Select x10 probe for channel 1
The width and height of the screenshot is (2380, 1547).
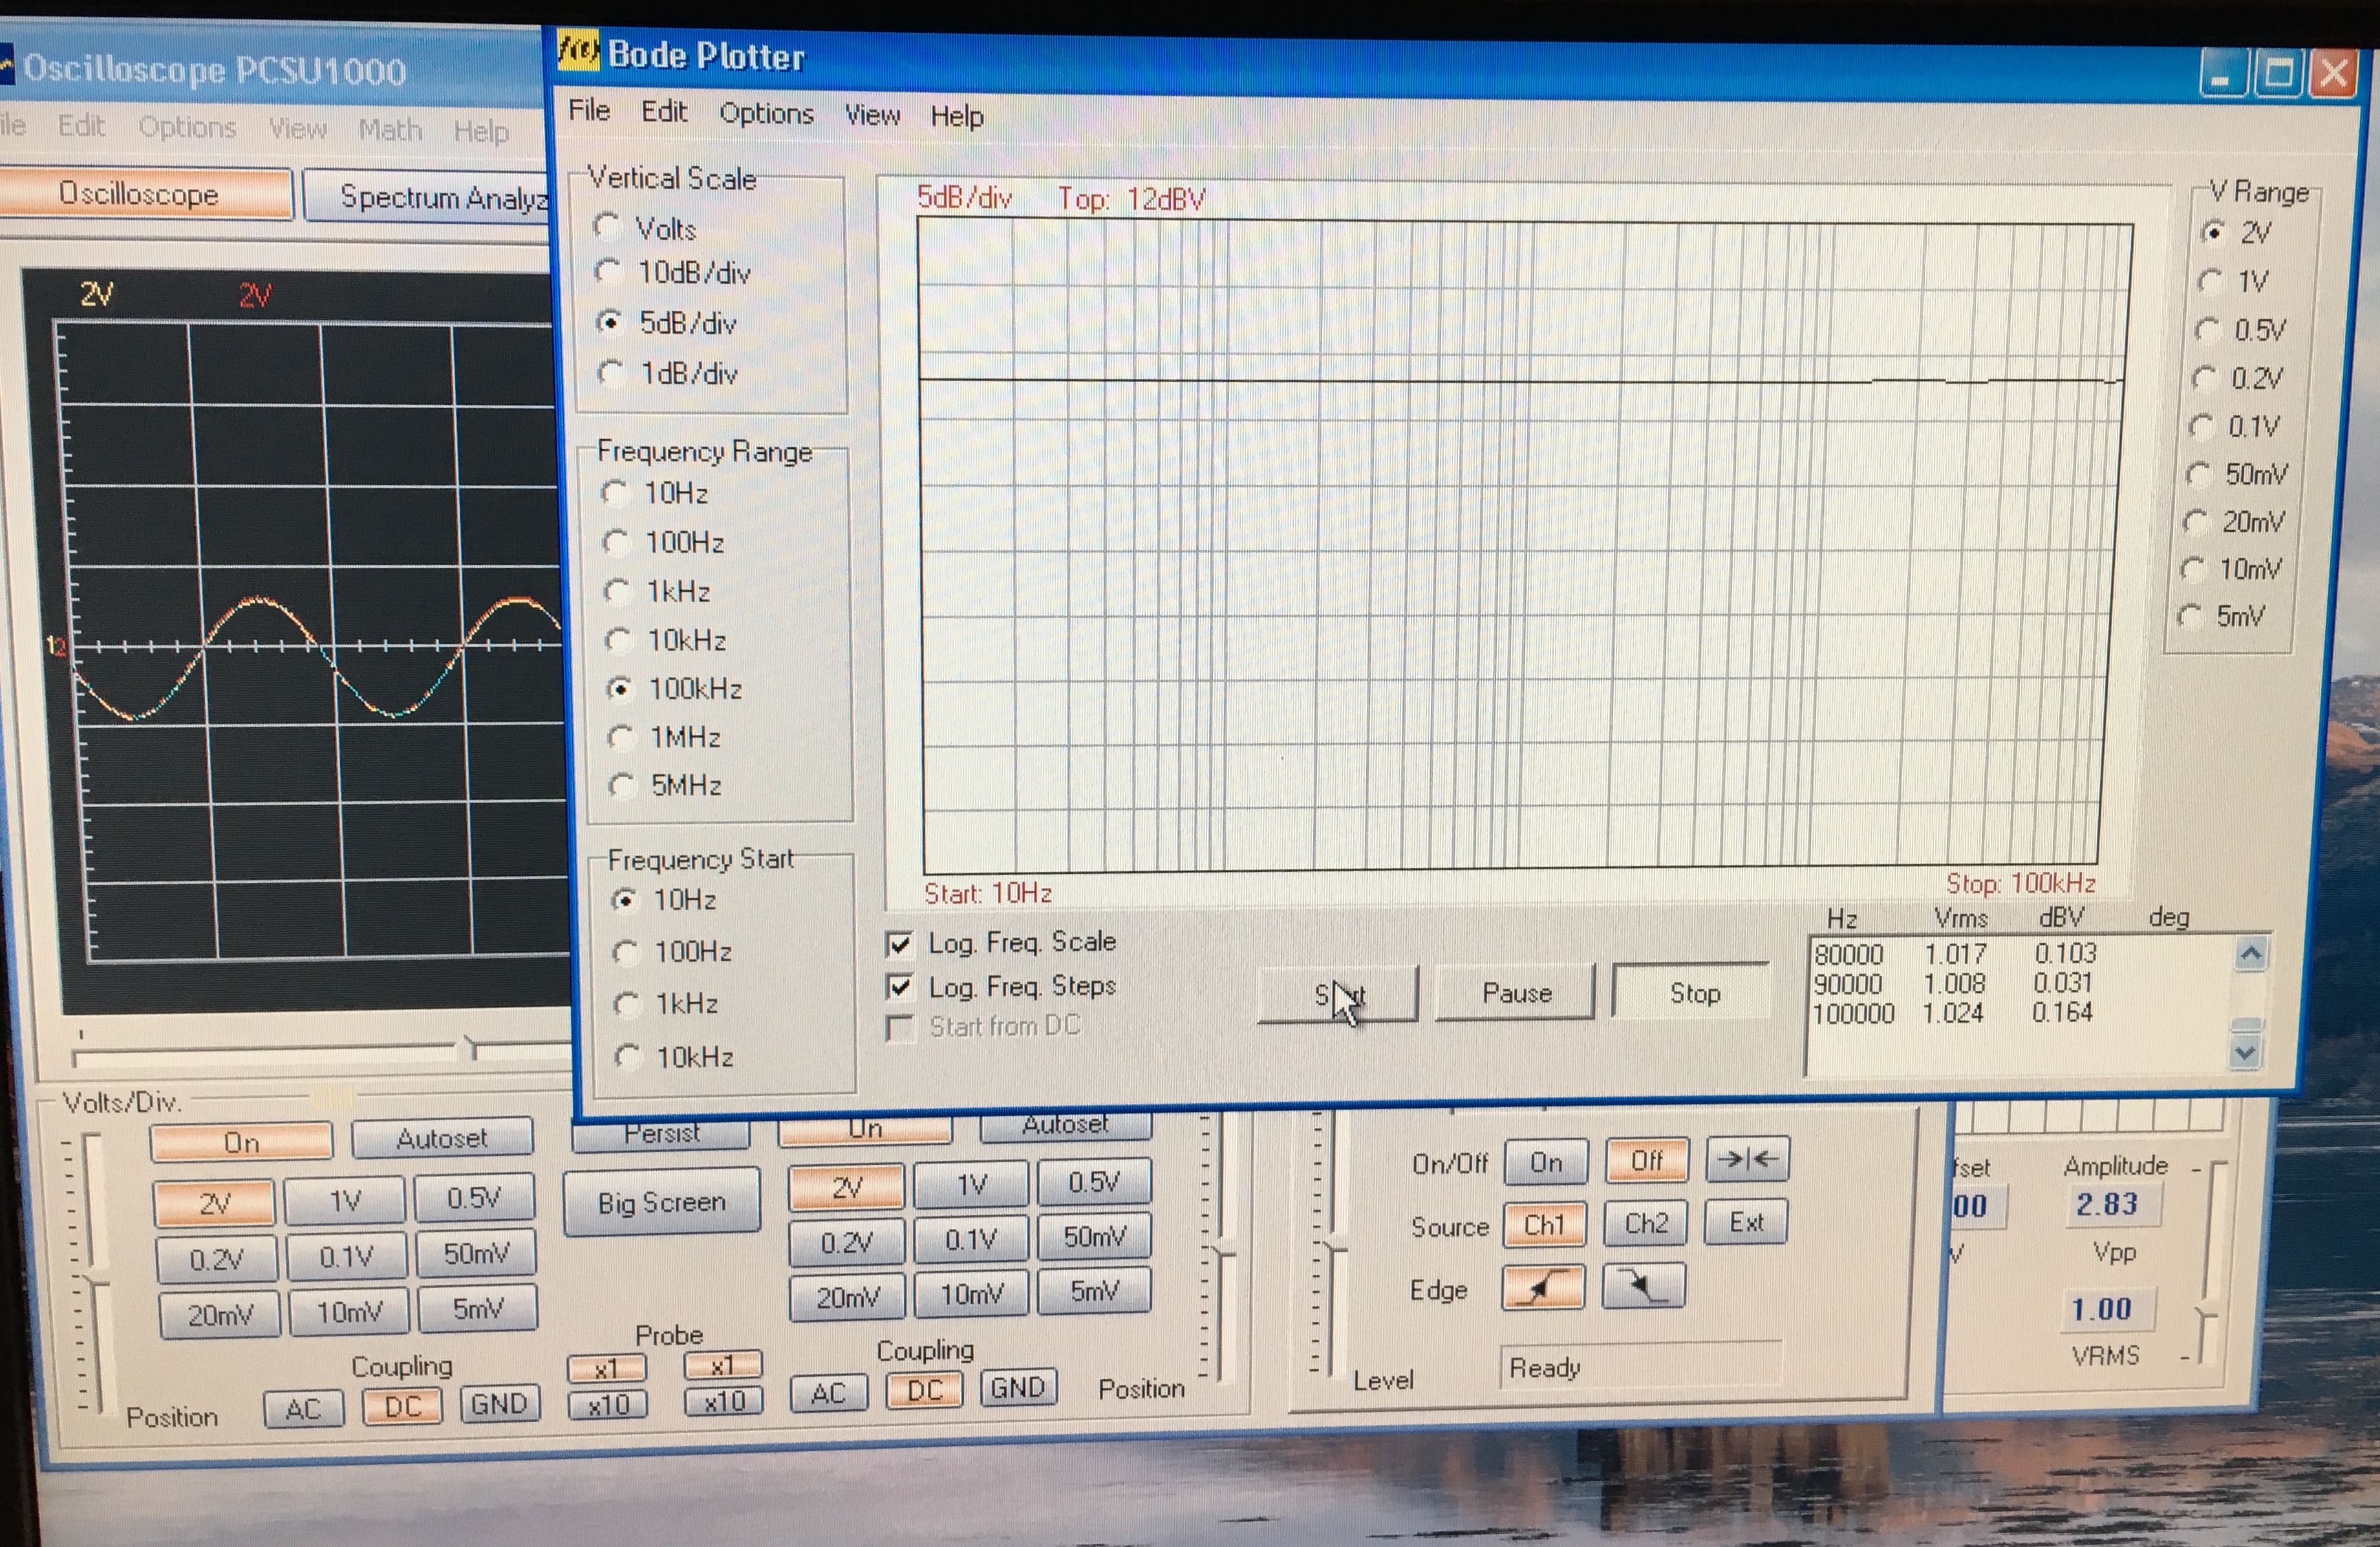[x=607, y=1405]
